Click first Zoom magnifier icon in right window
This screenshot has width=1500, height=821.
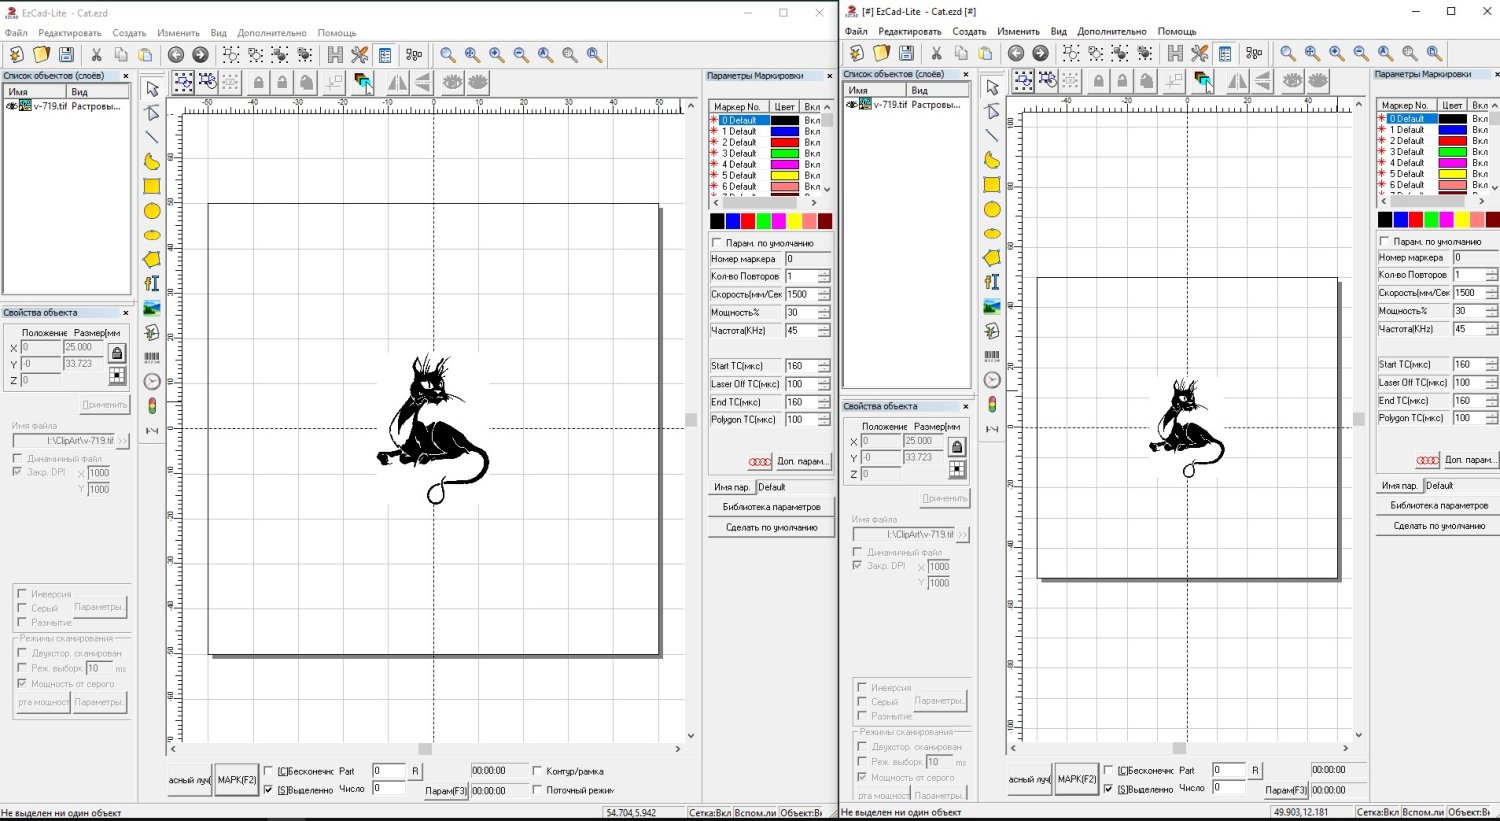point(1288,53)
